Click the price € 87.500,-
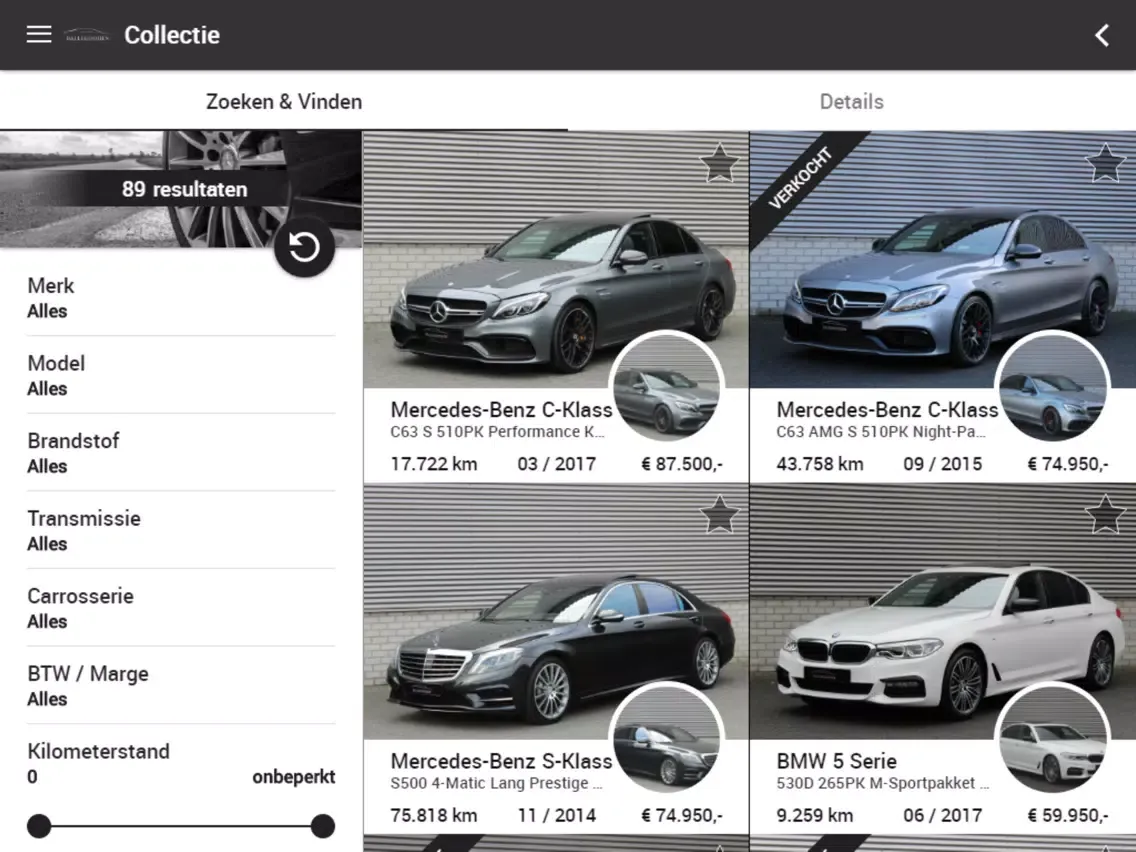This screenshot has width=1136, height=852. point(682,464)
